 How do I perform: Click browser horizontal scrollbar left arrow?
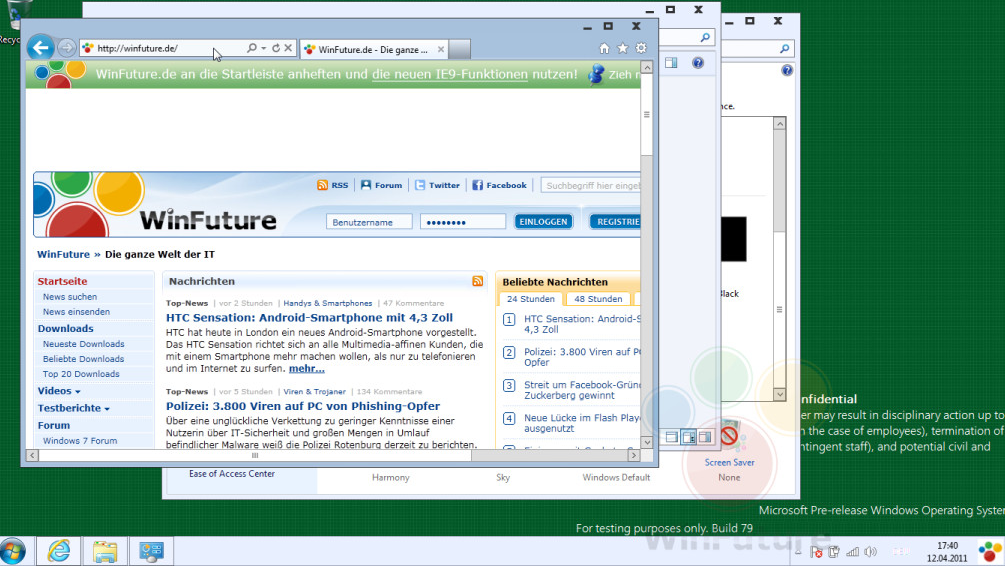tap(32, 455)
